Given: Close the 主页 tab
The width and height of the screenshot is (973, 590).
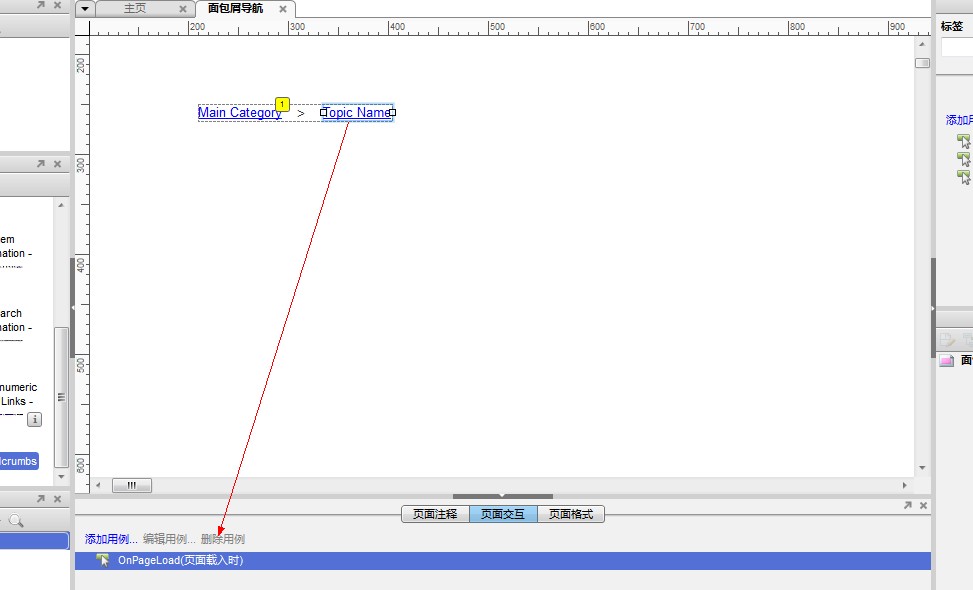Looking at the screenshot, I should [x=182, y=9].
